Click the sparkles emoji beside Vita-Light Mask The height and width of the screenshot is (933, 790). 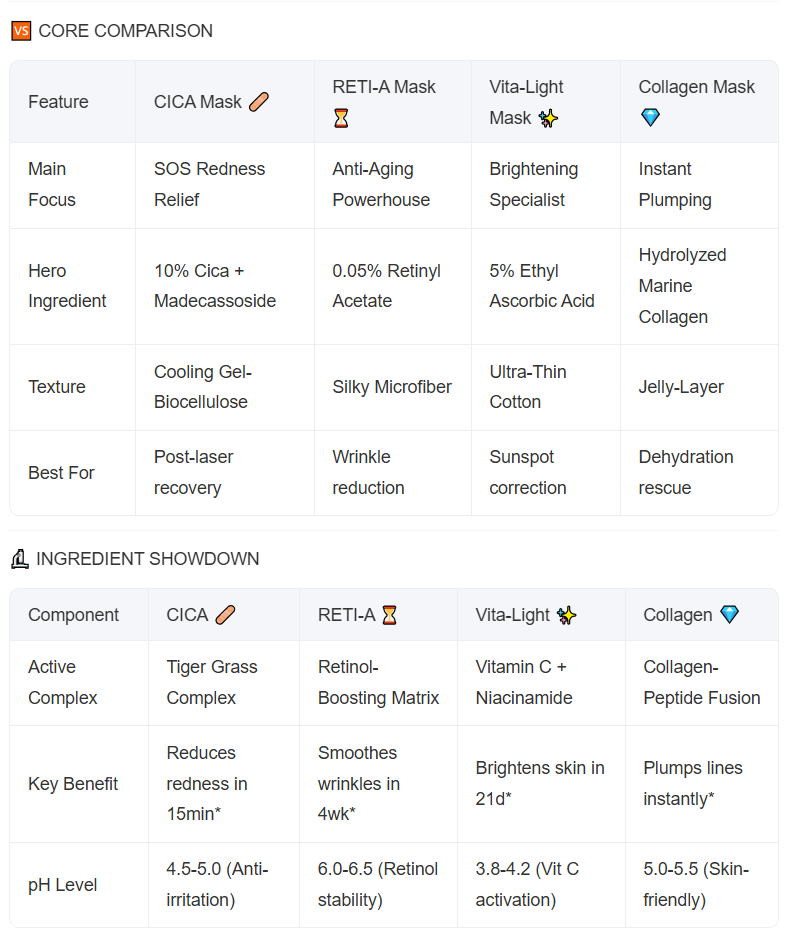tap(548, 118)
